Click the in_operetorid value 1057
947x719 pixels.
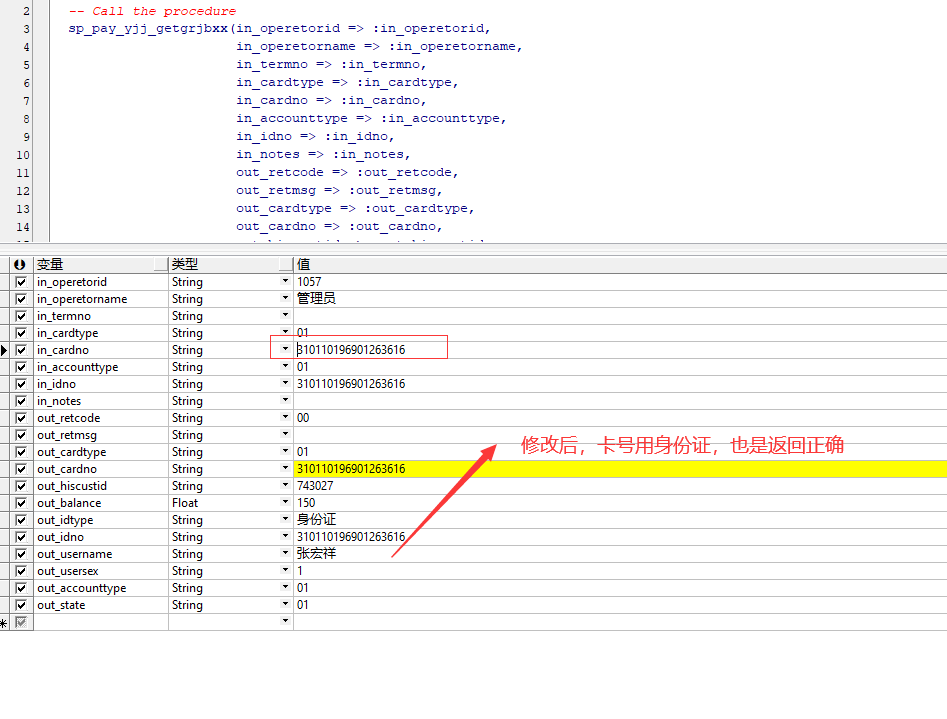pyautogui.click(x=309, y=282)
